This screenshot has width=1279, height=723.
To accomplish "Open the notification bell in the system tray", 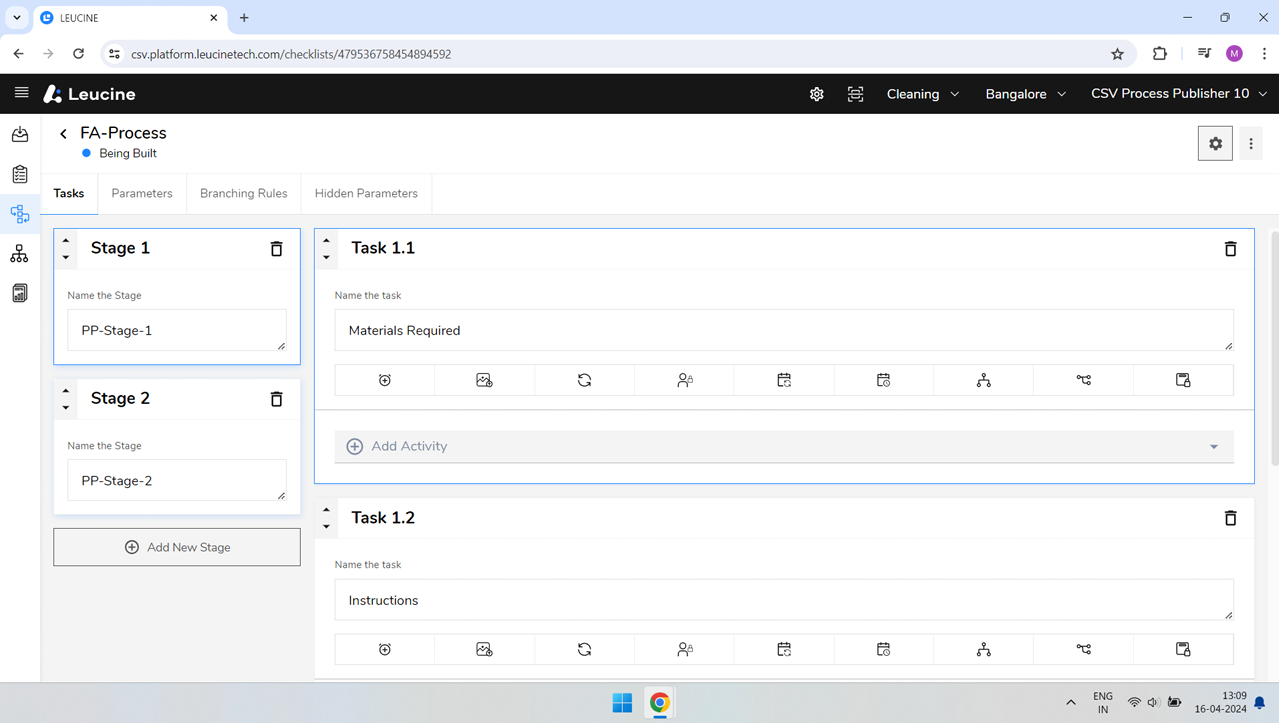I will [1260, 703].
